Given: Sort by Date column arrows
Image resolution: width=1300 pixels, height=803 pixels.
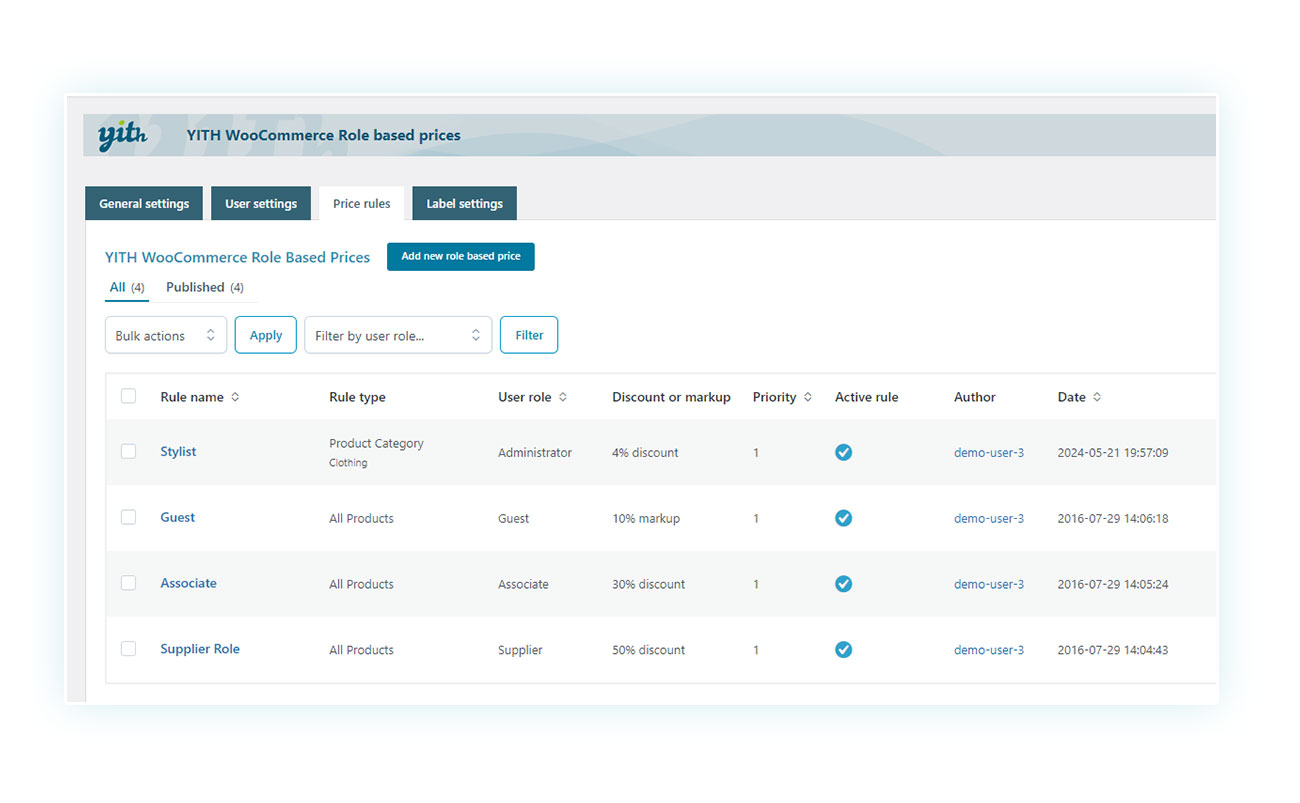Looking at the screenshot, I should point(1097,397).
